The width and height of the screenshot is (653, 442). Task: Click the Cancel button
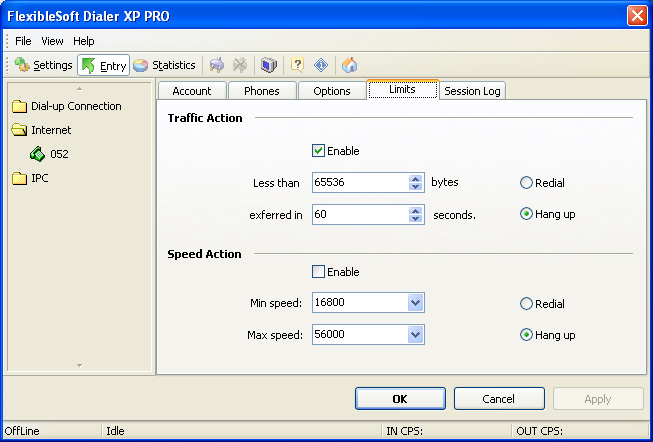pyautogui.click(x=499, y=399)
